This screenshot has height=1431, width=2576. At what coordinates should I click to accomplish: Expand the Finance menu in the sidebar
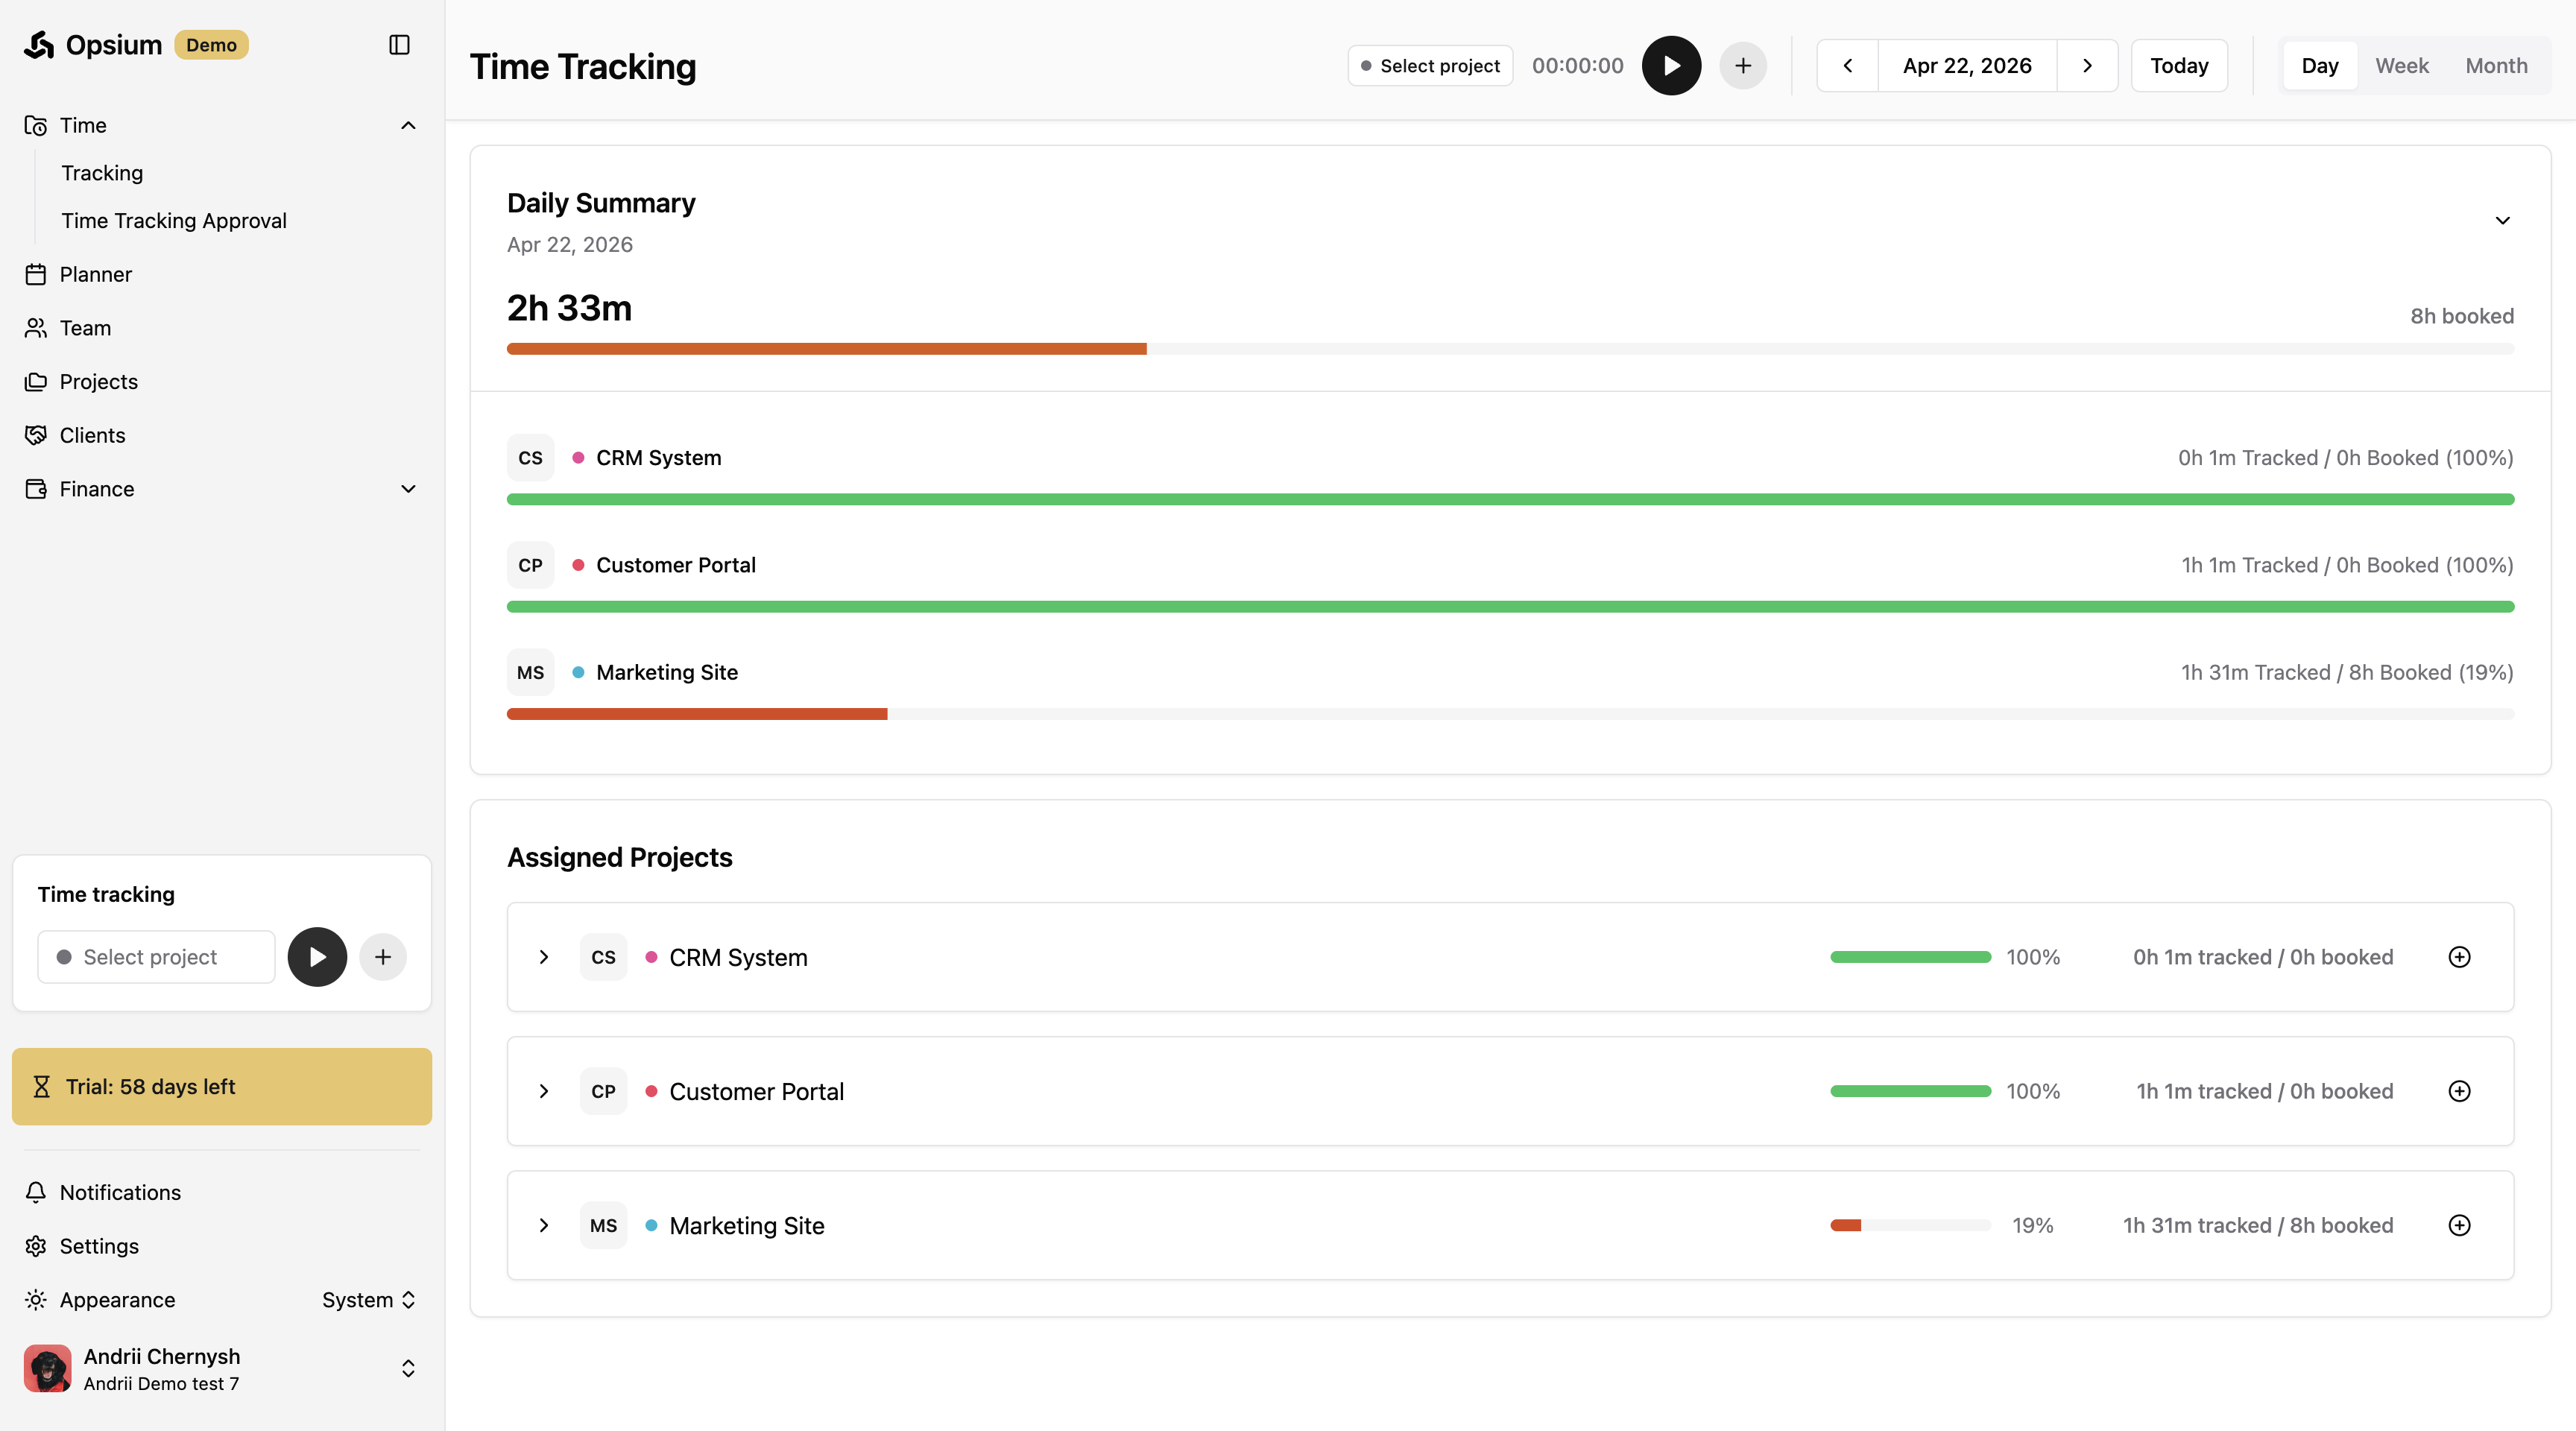408,489
